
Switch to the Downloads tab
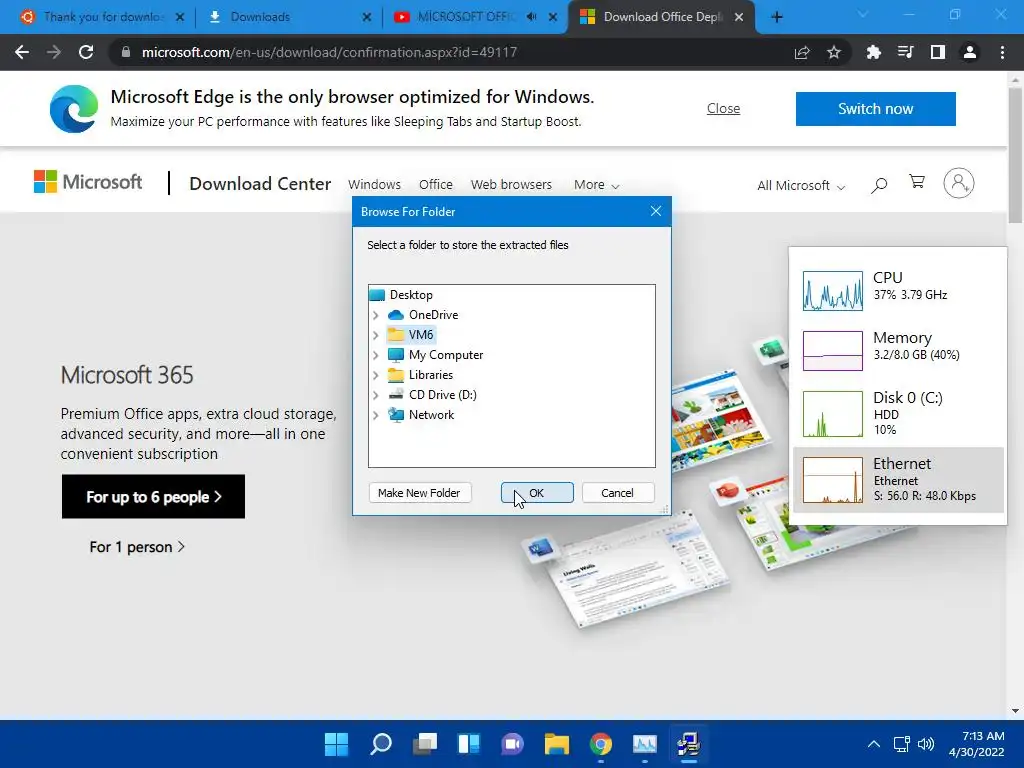(287, 17)
